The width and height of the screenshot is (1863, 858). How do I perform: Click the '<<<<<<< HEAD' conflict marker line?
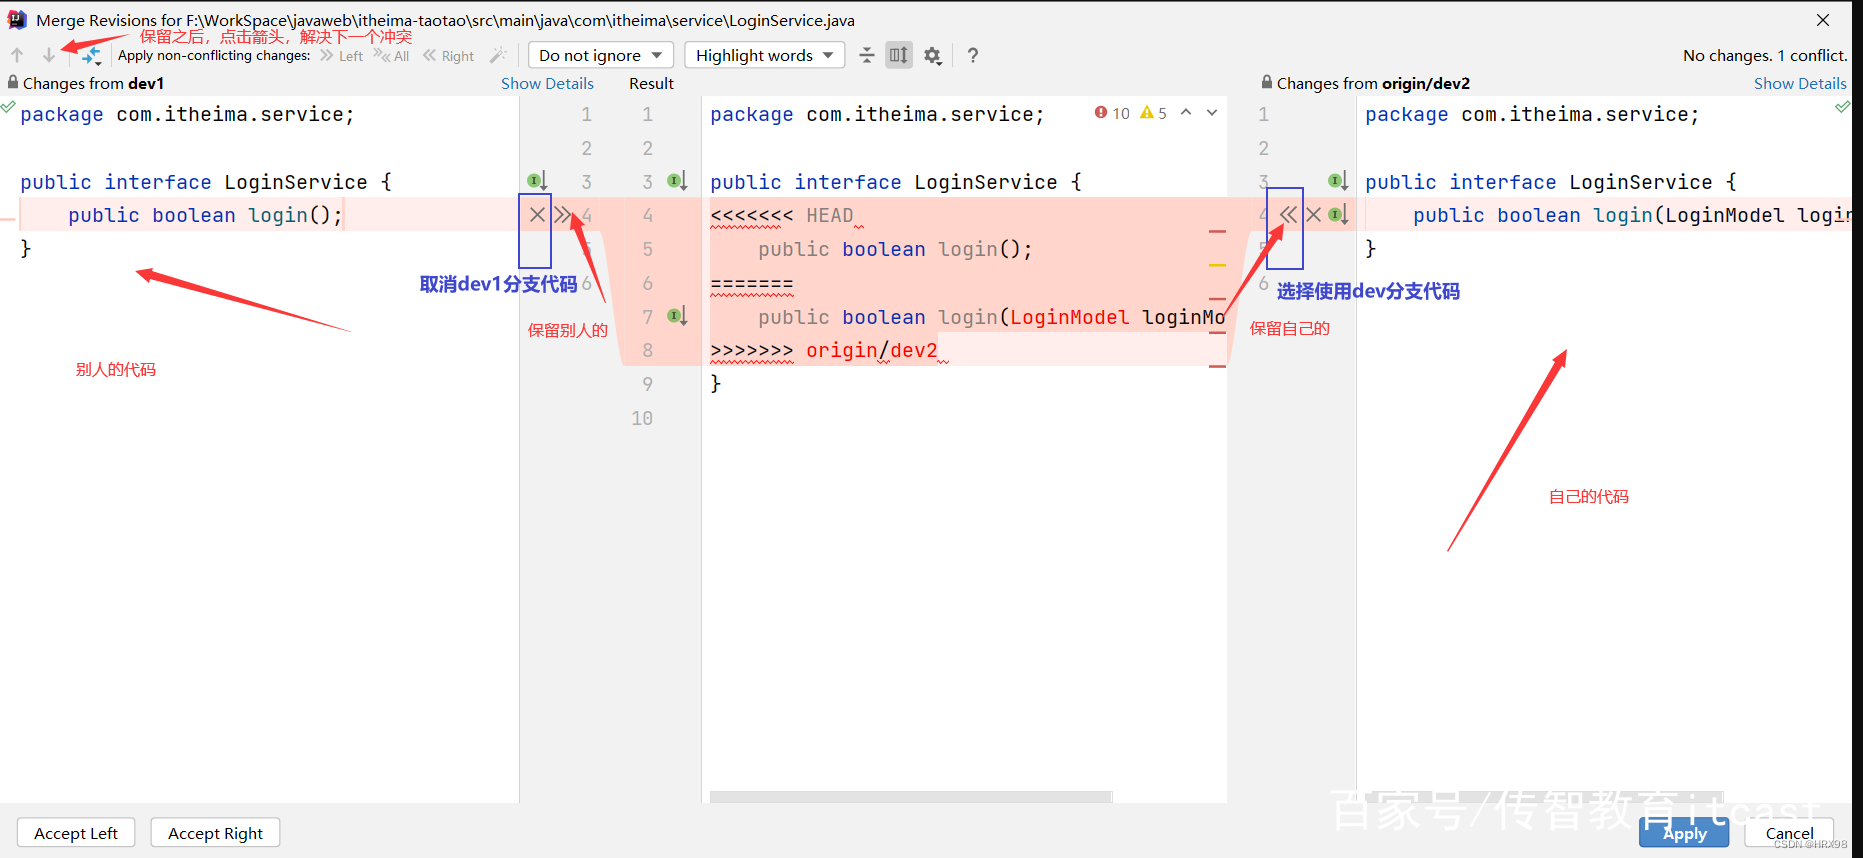pyautogui.click(x=782, y=215)
